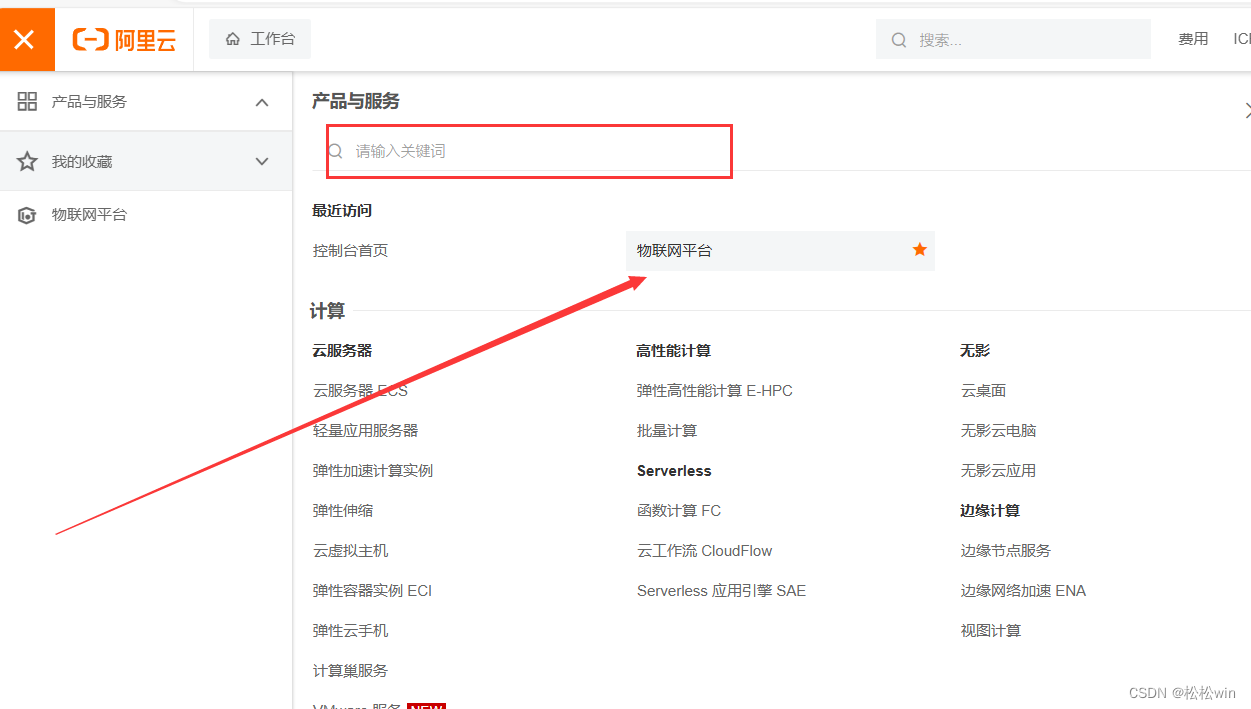This screenshot has height=709, width=1251.
Task: Open 弹性加速计算实例 link
Action: click(x=372, y=470)
